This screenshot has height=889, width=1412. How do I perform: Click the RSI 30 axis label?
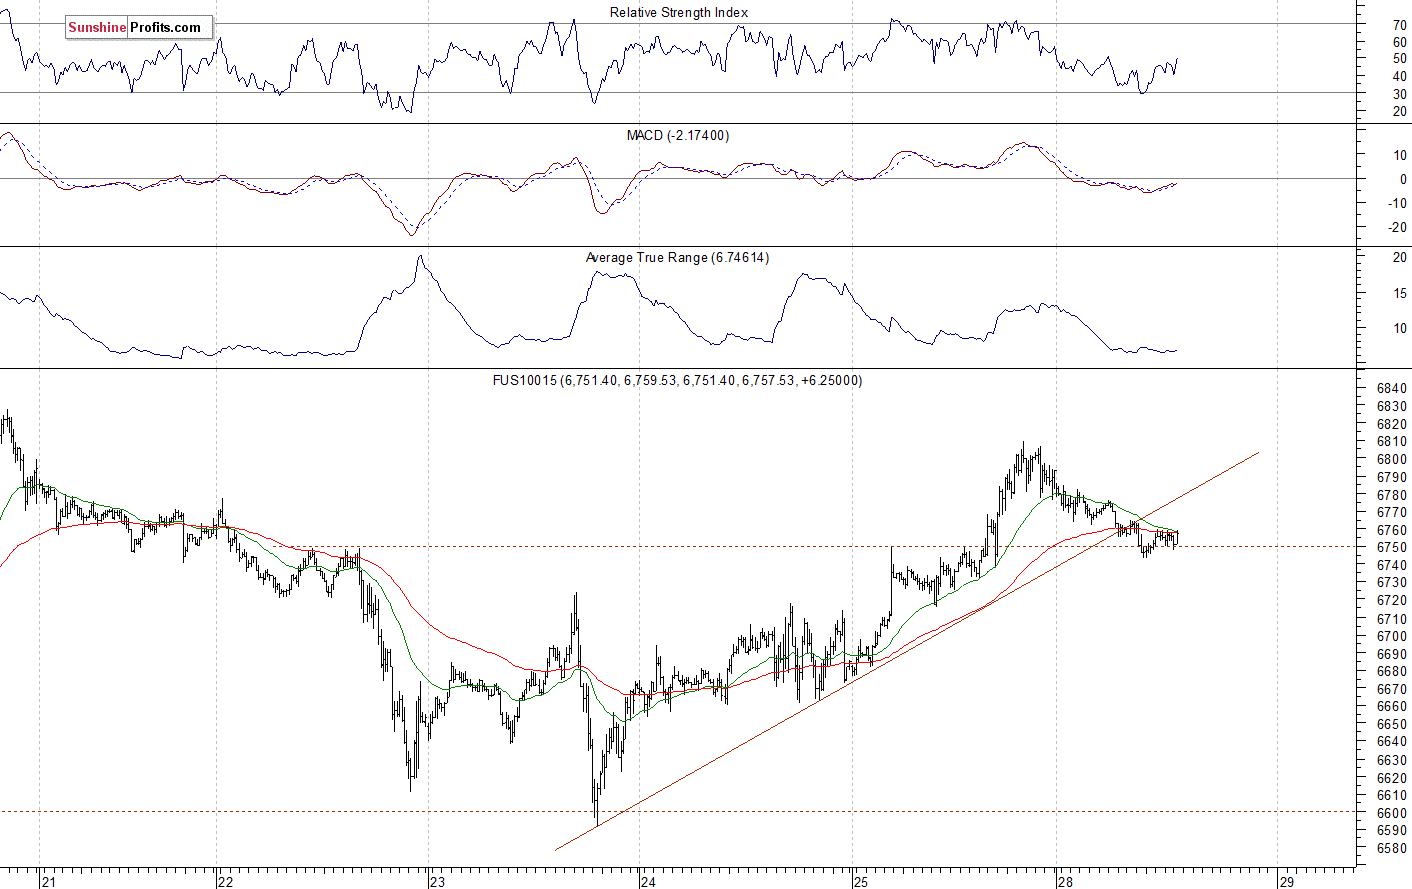(x=1399, y=94)
